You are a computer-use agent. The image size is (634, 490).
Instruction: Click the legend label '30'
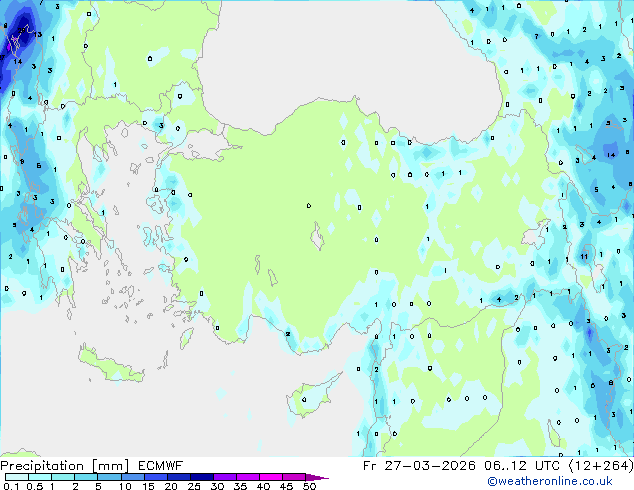[x=217, y=486]
